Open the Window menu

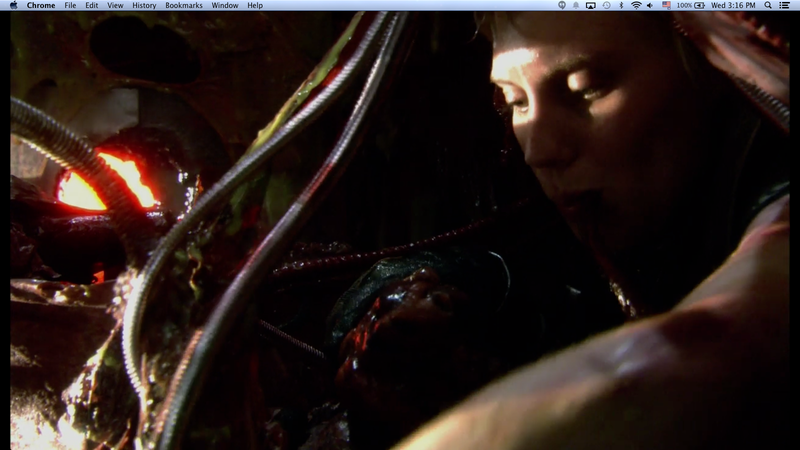225,5
